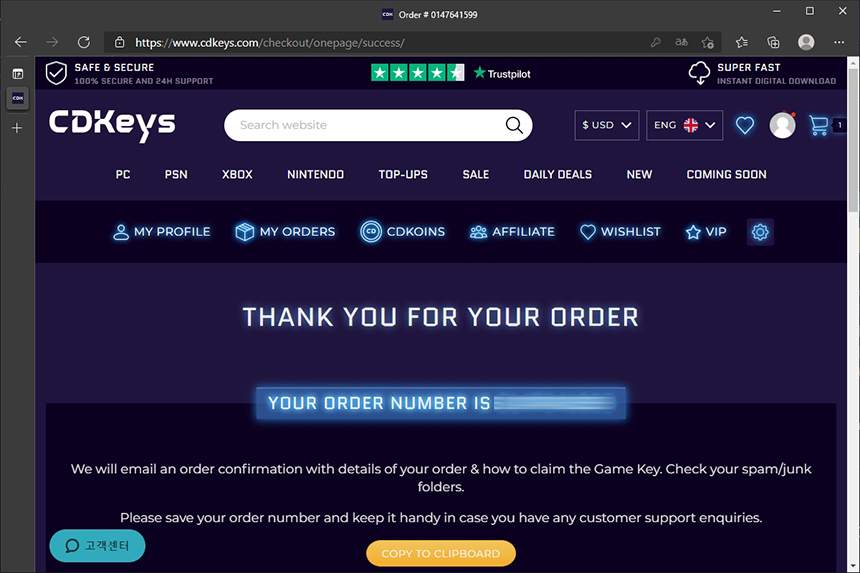This screenshot has height=573, width=860.
Task: Open the CDKOINS tab
Action: click(x=403, y=232)
